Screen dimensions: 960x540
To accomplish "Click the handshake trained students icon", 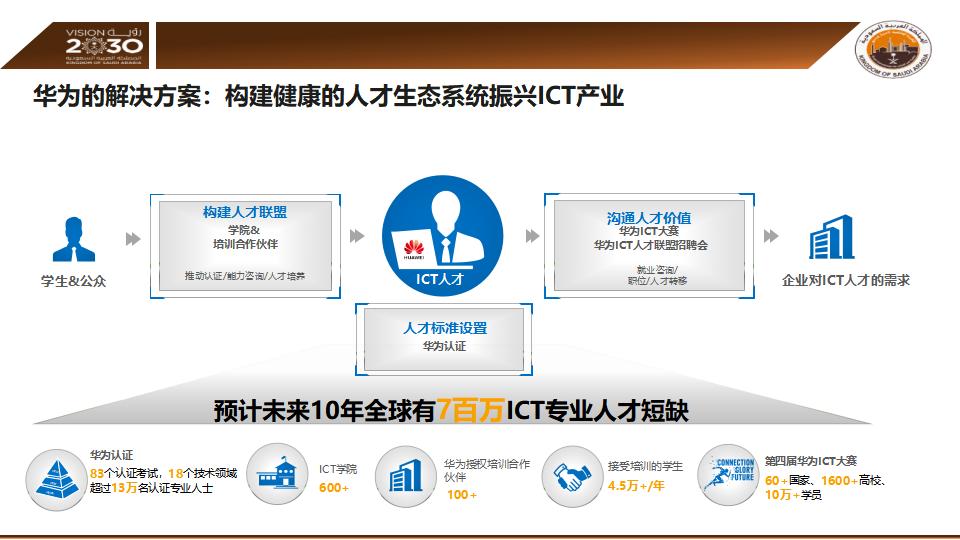I will point(572,477).
